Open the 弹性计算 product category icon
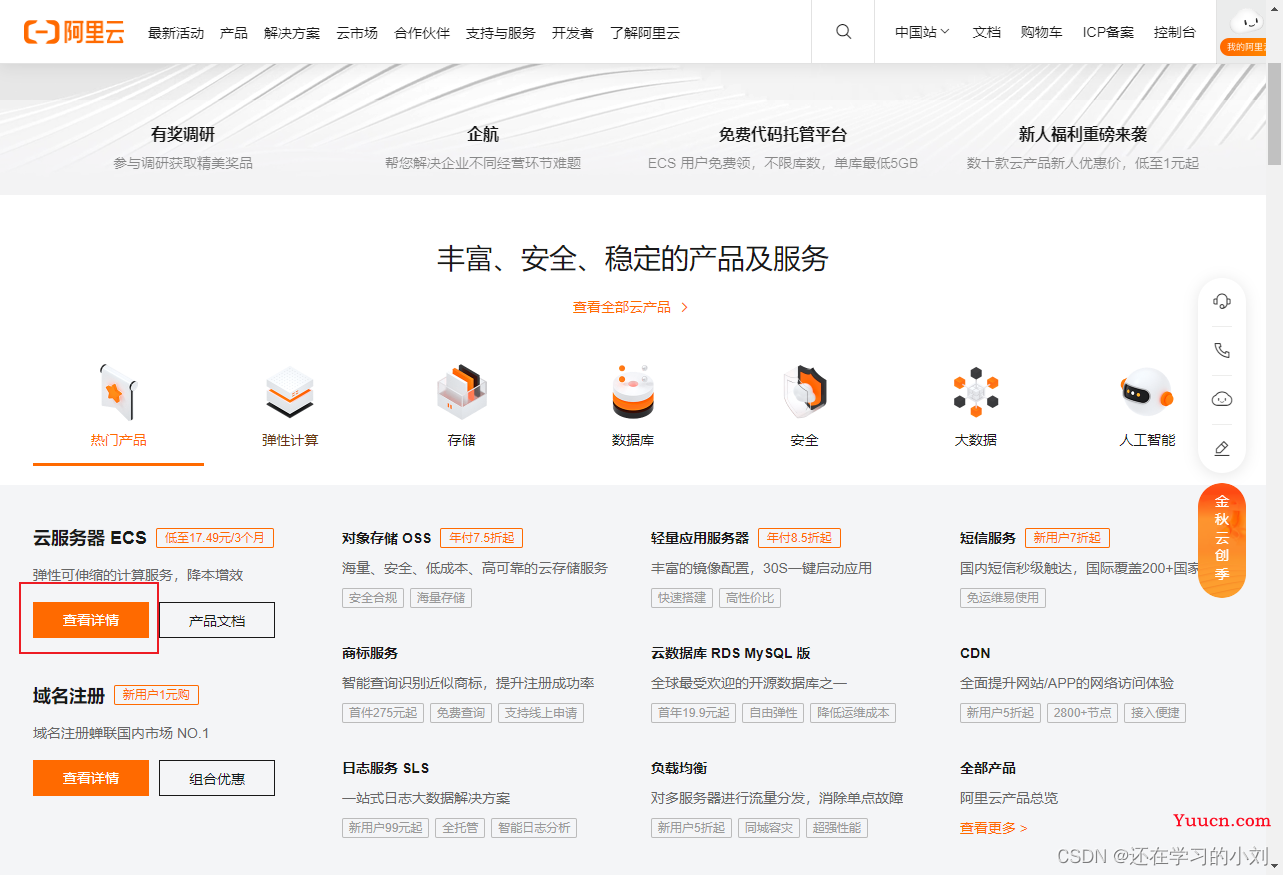The height and width of the screenshot is (875, 1283). [290, 393]
